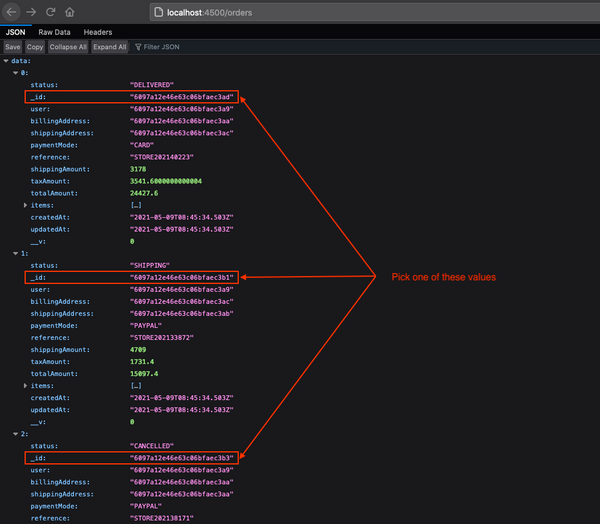Select the JSON tab

15,32
